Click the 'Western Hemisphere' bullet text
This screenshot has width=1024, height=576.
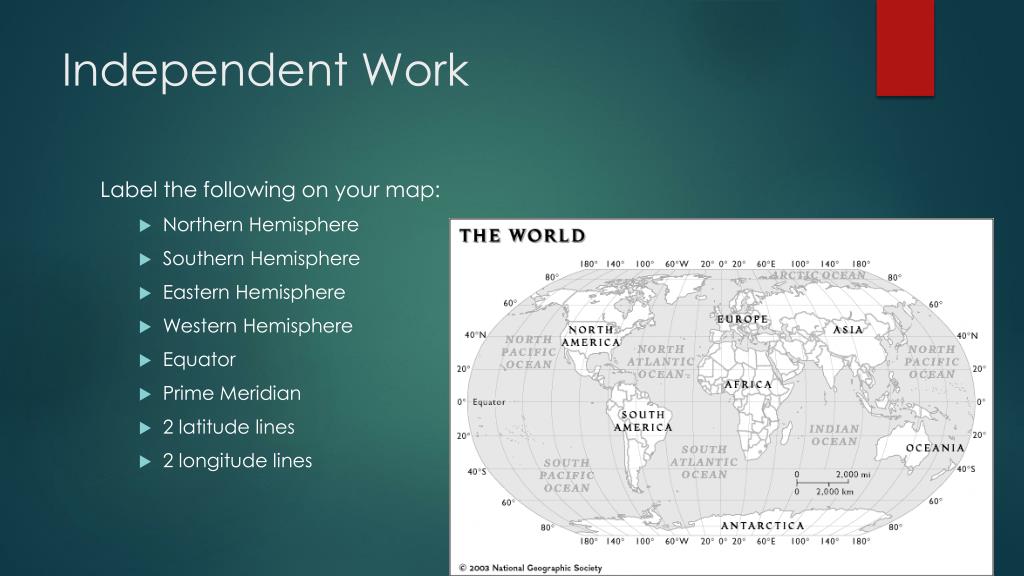257,326
